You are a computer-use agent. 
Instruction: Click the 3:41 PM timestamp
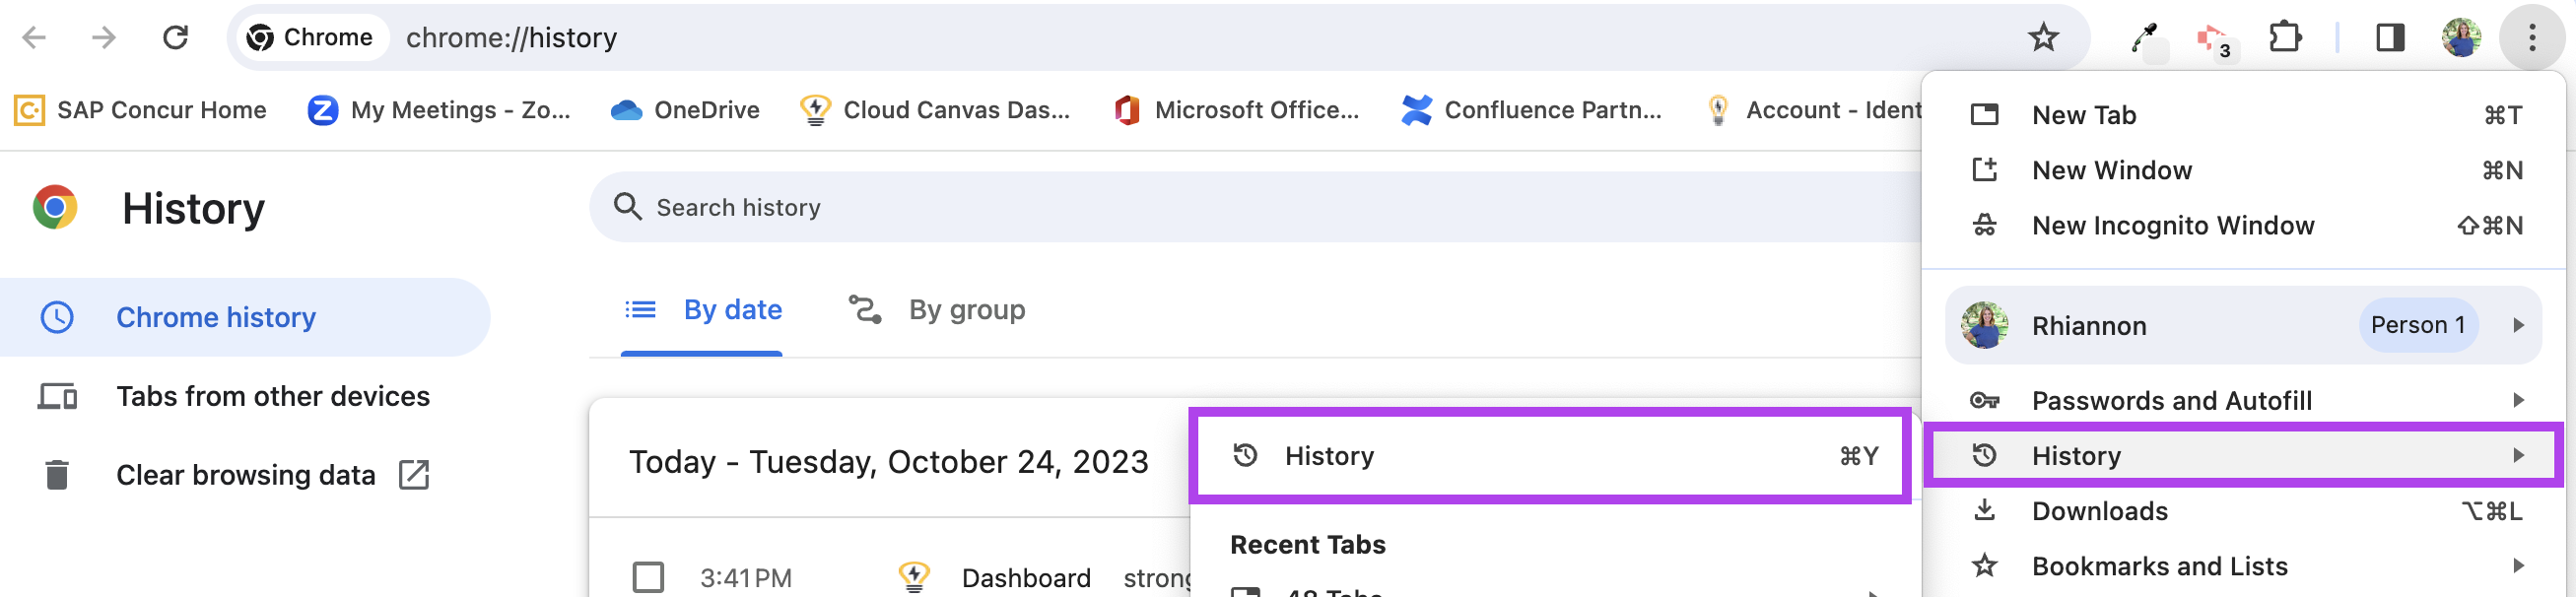point(746,578)
